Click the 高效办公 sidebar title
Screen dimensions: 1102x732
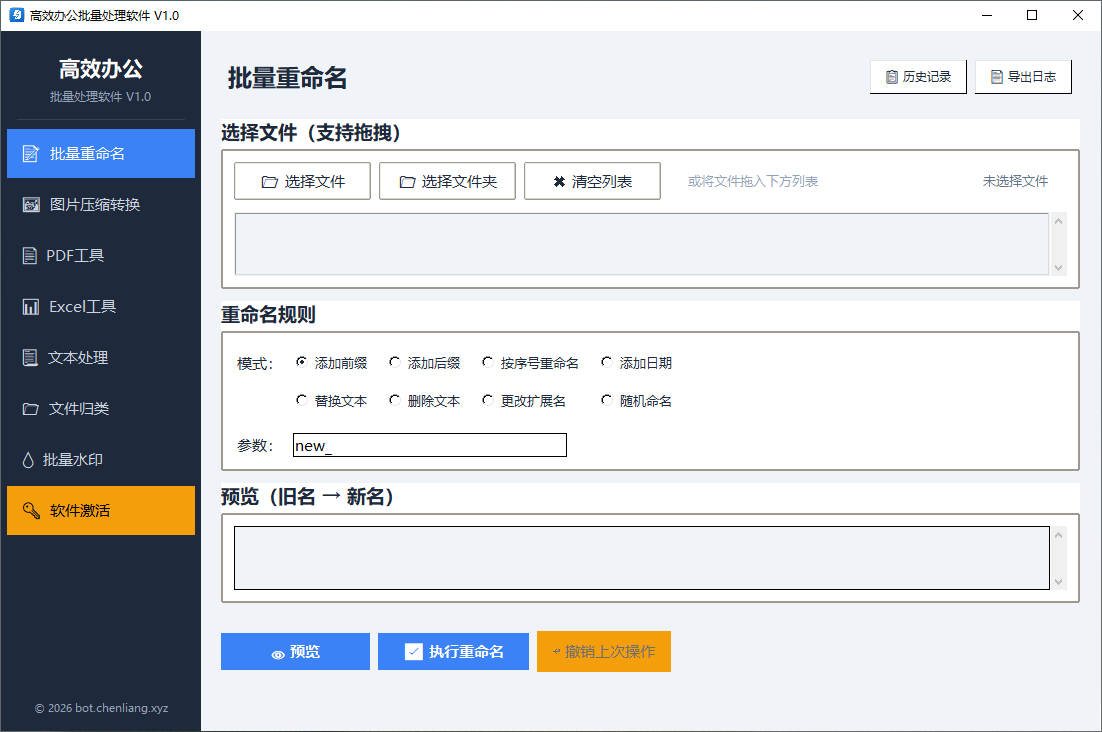click(x=101, y=69)
